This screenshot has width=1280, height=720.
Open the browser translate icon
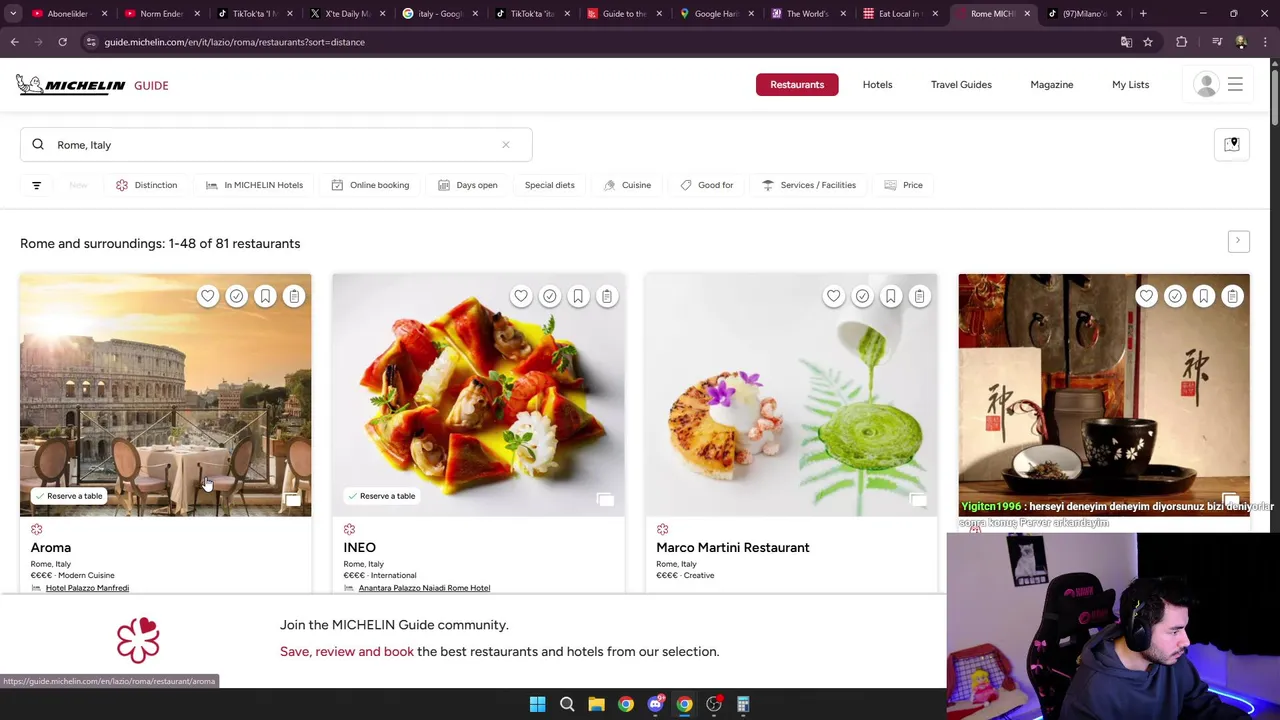pos(1126,42)
